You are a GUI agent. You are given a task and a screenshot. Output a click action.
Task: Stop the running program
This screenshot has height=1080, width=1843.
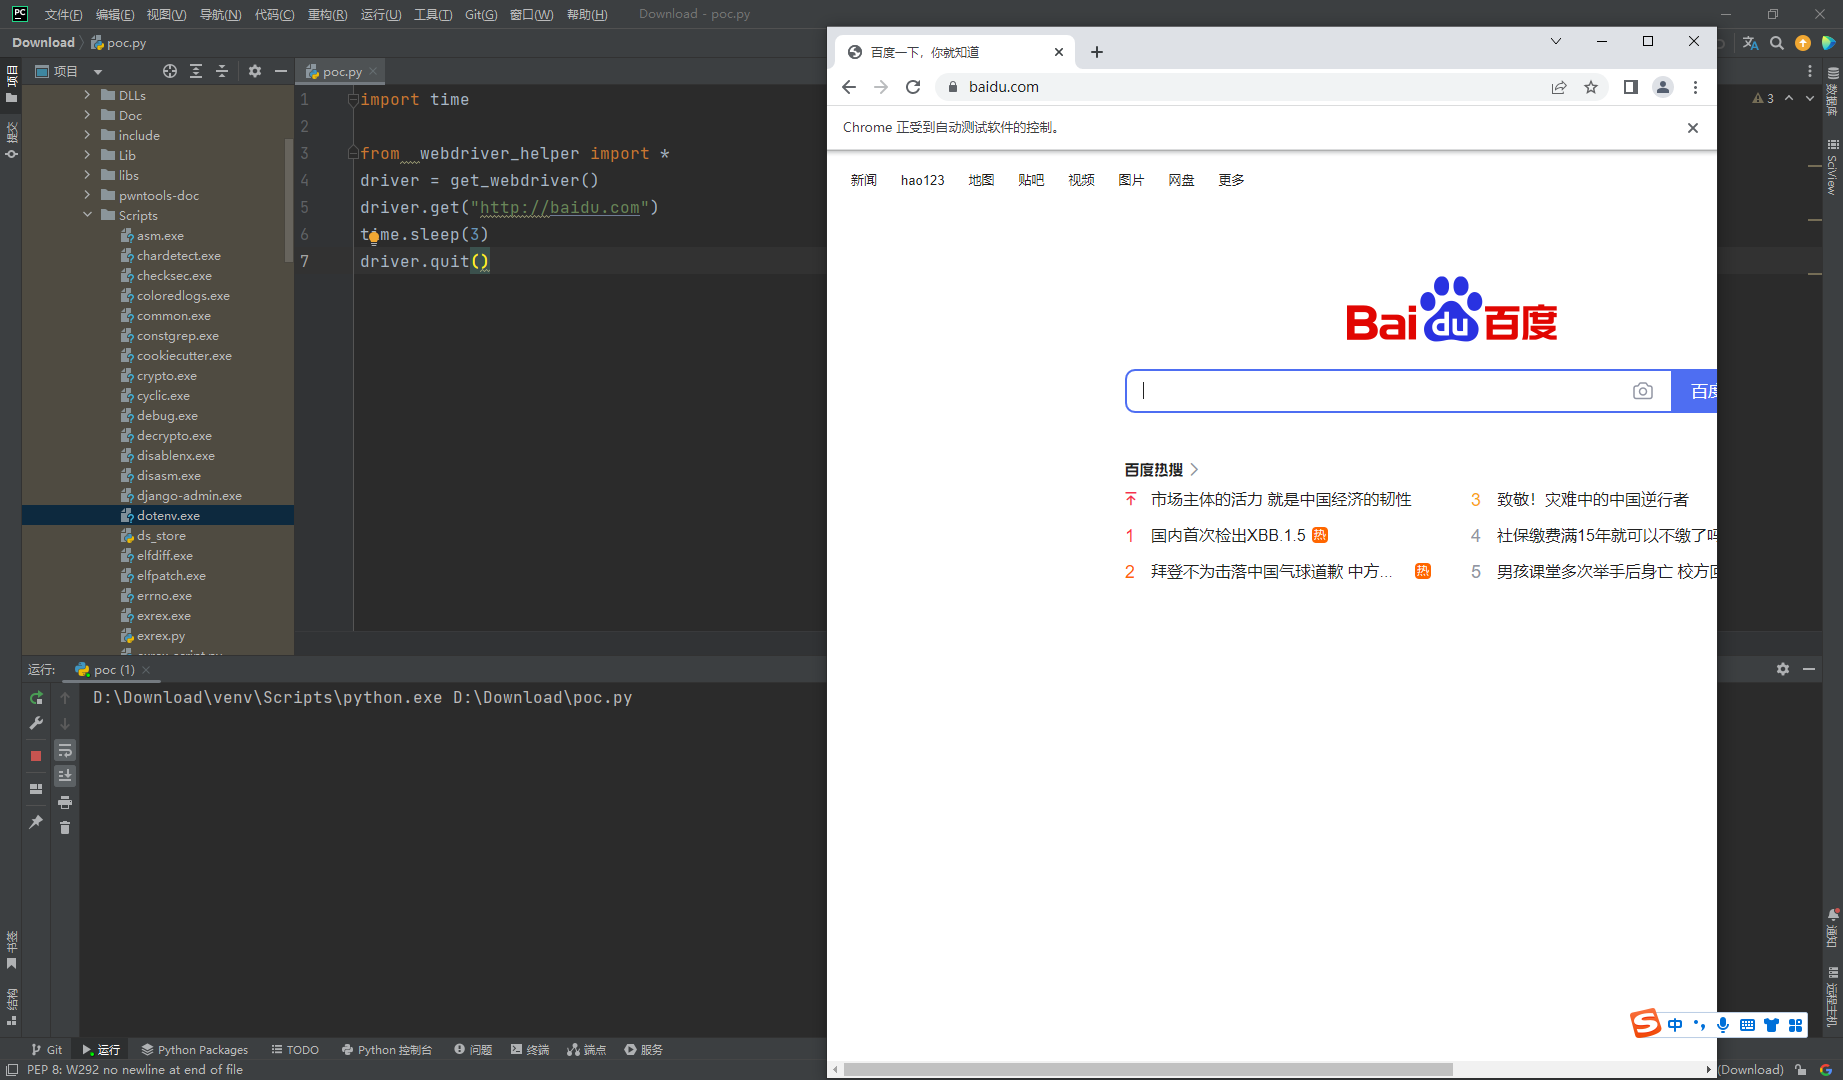pos(36,756)
